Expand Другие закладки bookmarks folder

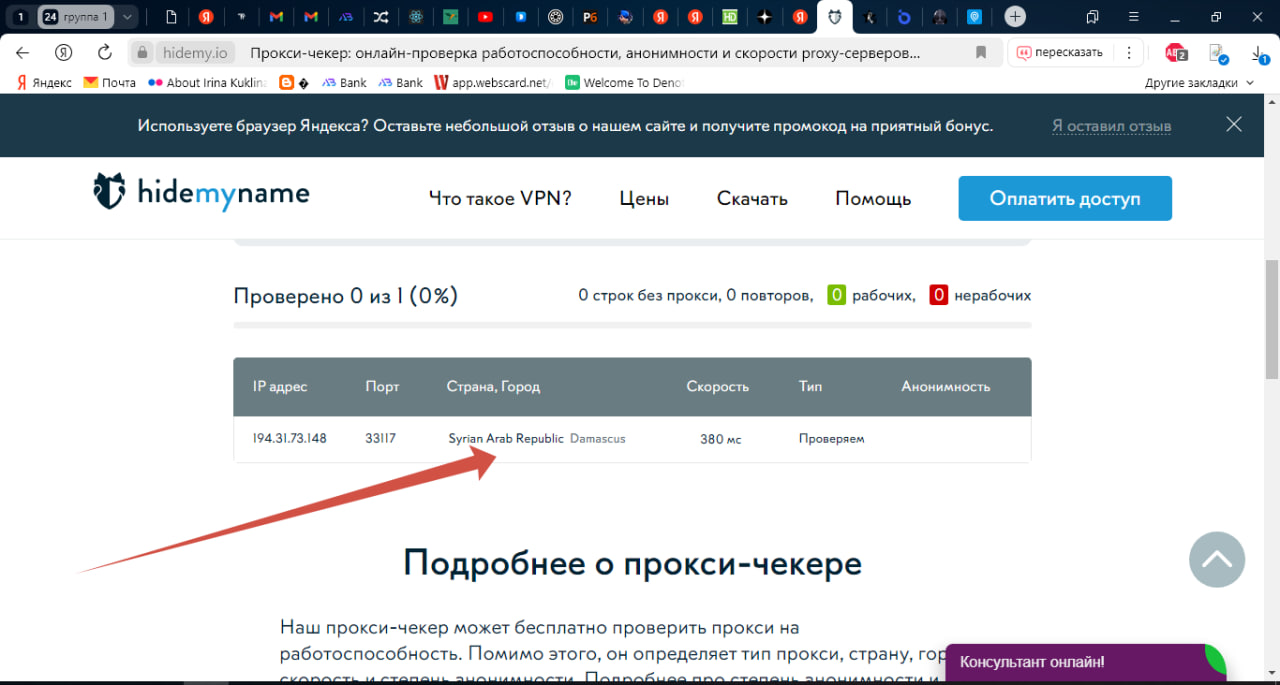click(1199, 83)
